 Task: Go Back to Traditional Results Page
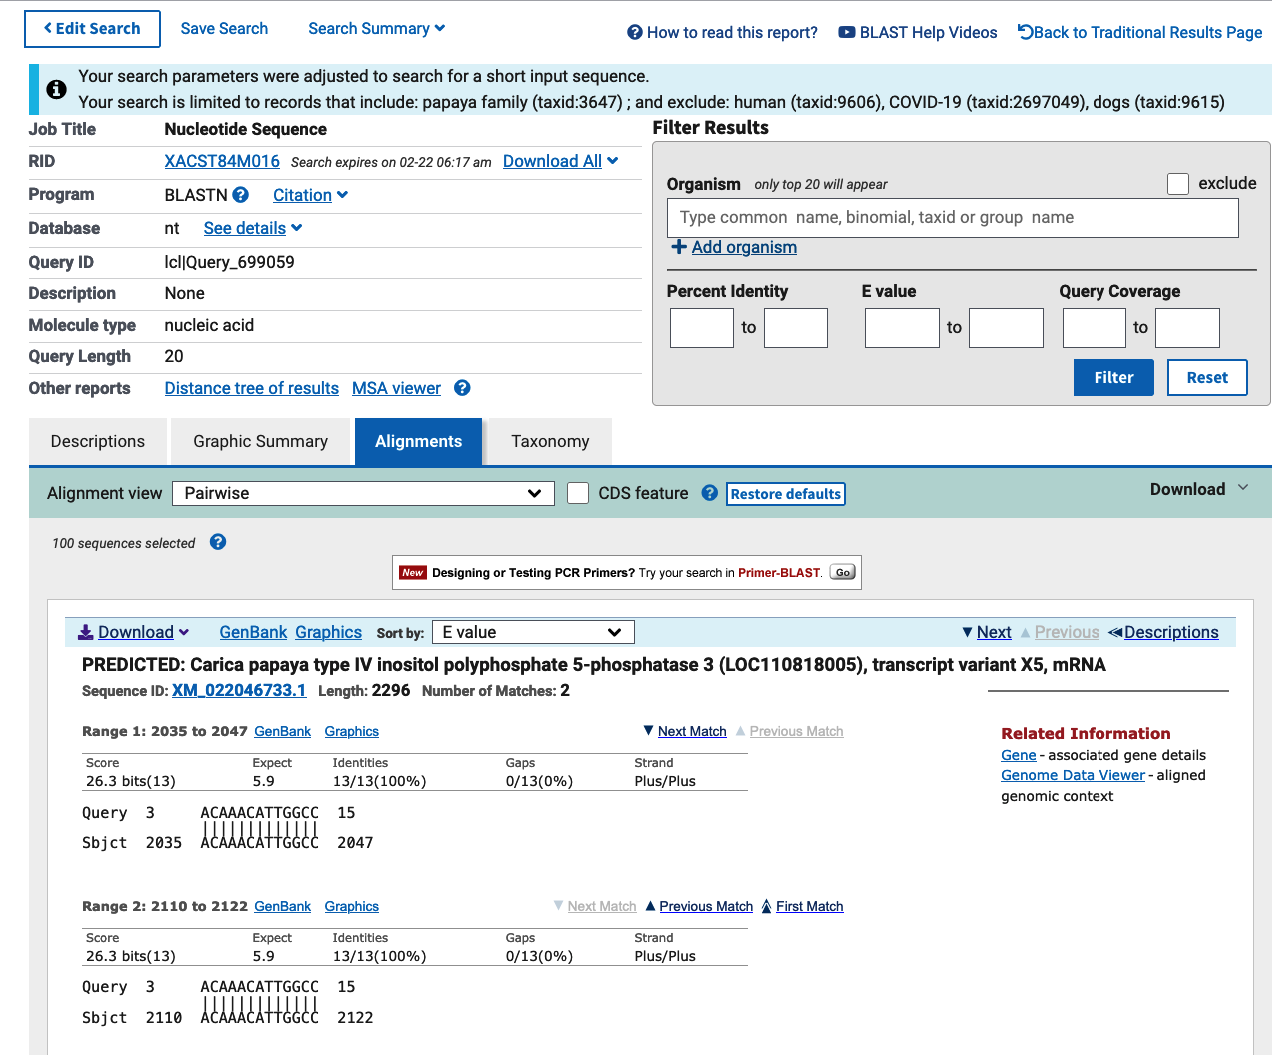(x=1148, y=32)
